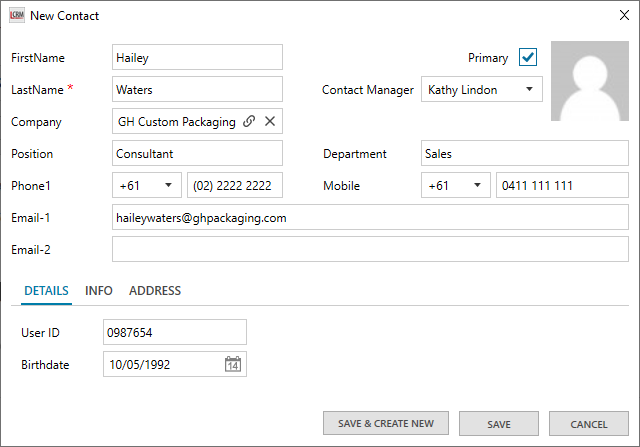Open the Mobile country code dropdown
640x447 pixels.
pos(475,186)
